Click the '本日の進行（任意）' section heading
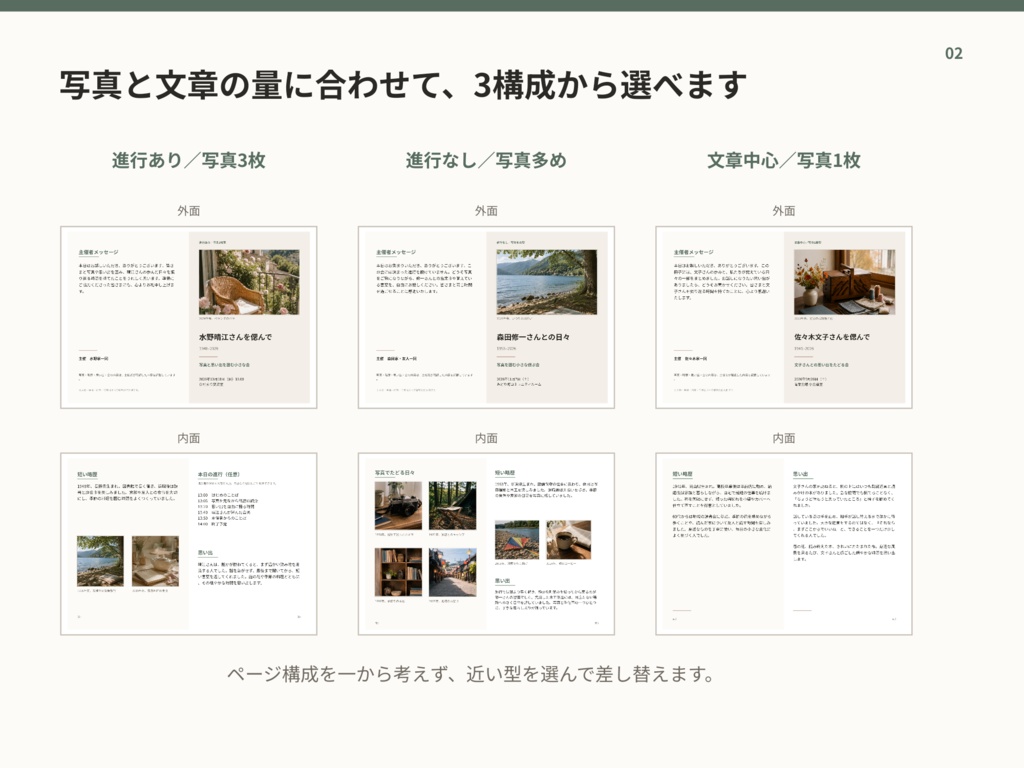 click(x=219, y=474)
